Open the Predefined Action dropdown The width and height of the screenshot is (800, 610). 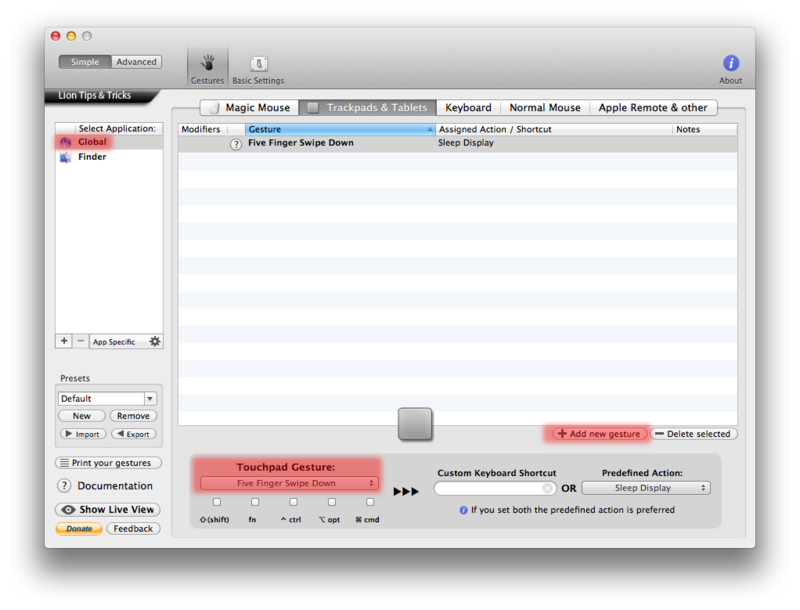[646, 488]
